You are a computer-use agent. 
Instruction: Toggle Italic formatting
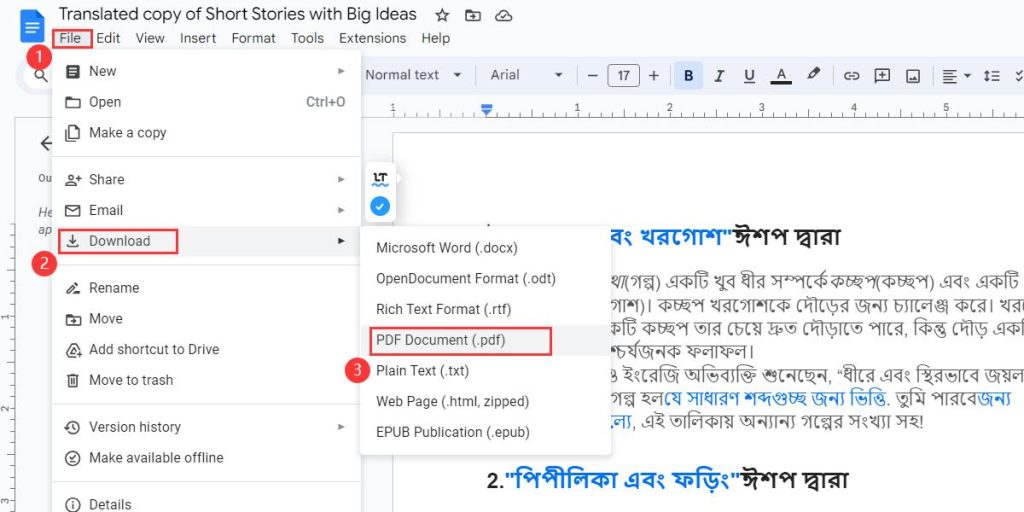click(719, 76)
